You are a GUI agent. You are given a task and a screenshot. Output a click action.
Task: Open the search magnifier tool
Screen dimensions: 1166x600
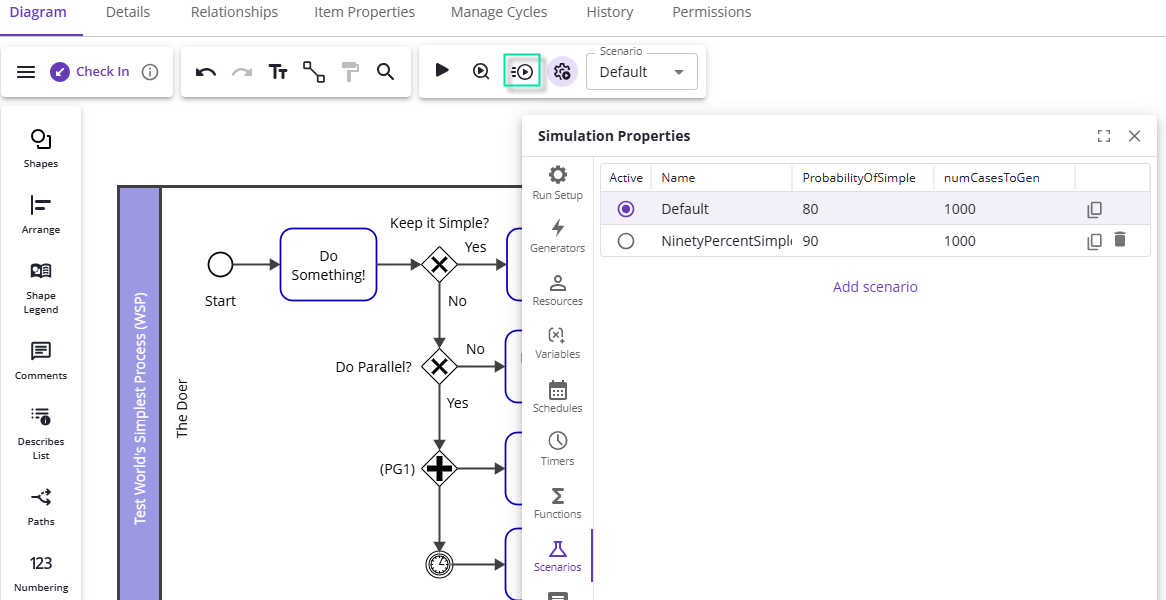coord(385,72)
